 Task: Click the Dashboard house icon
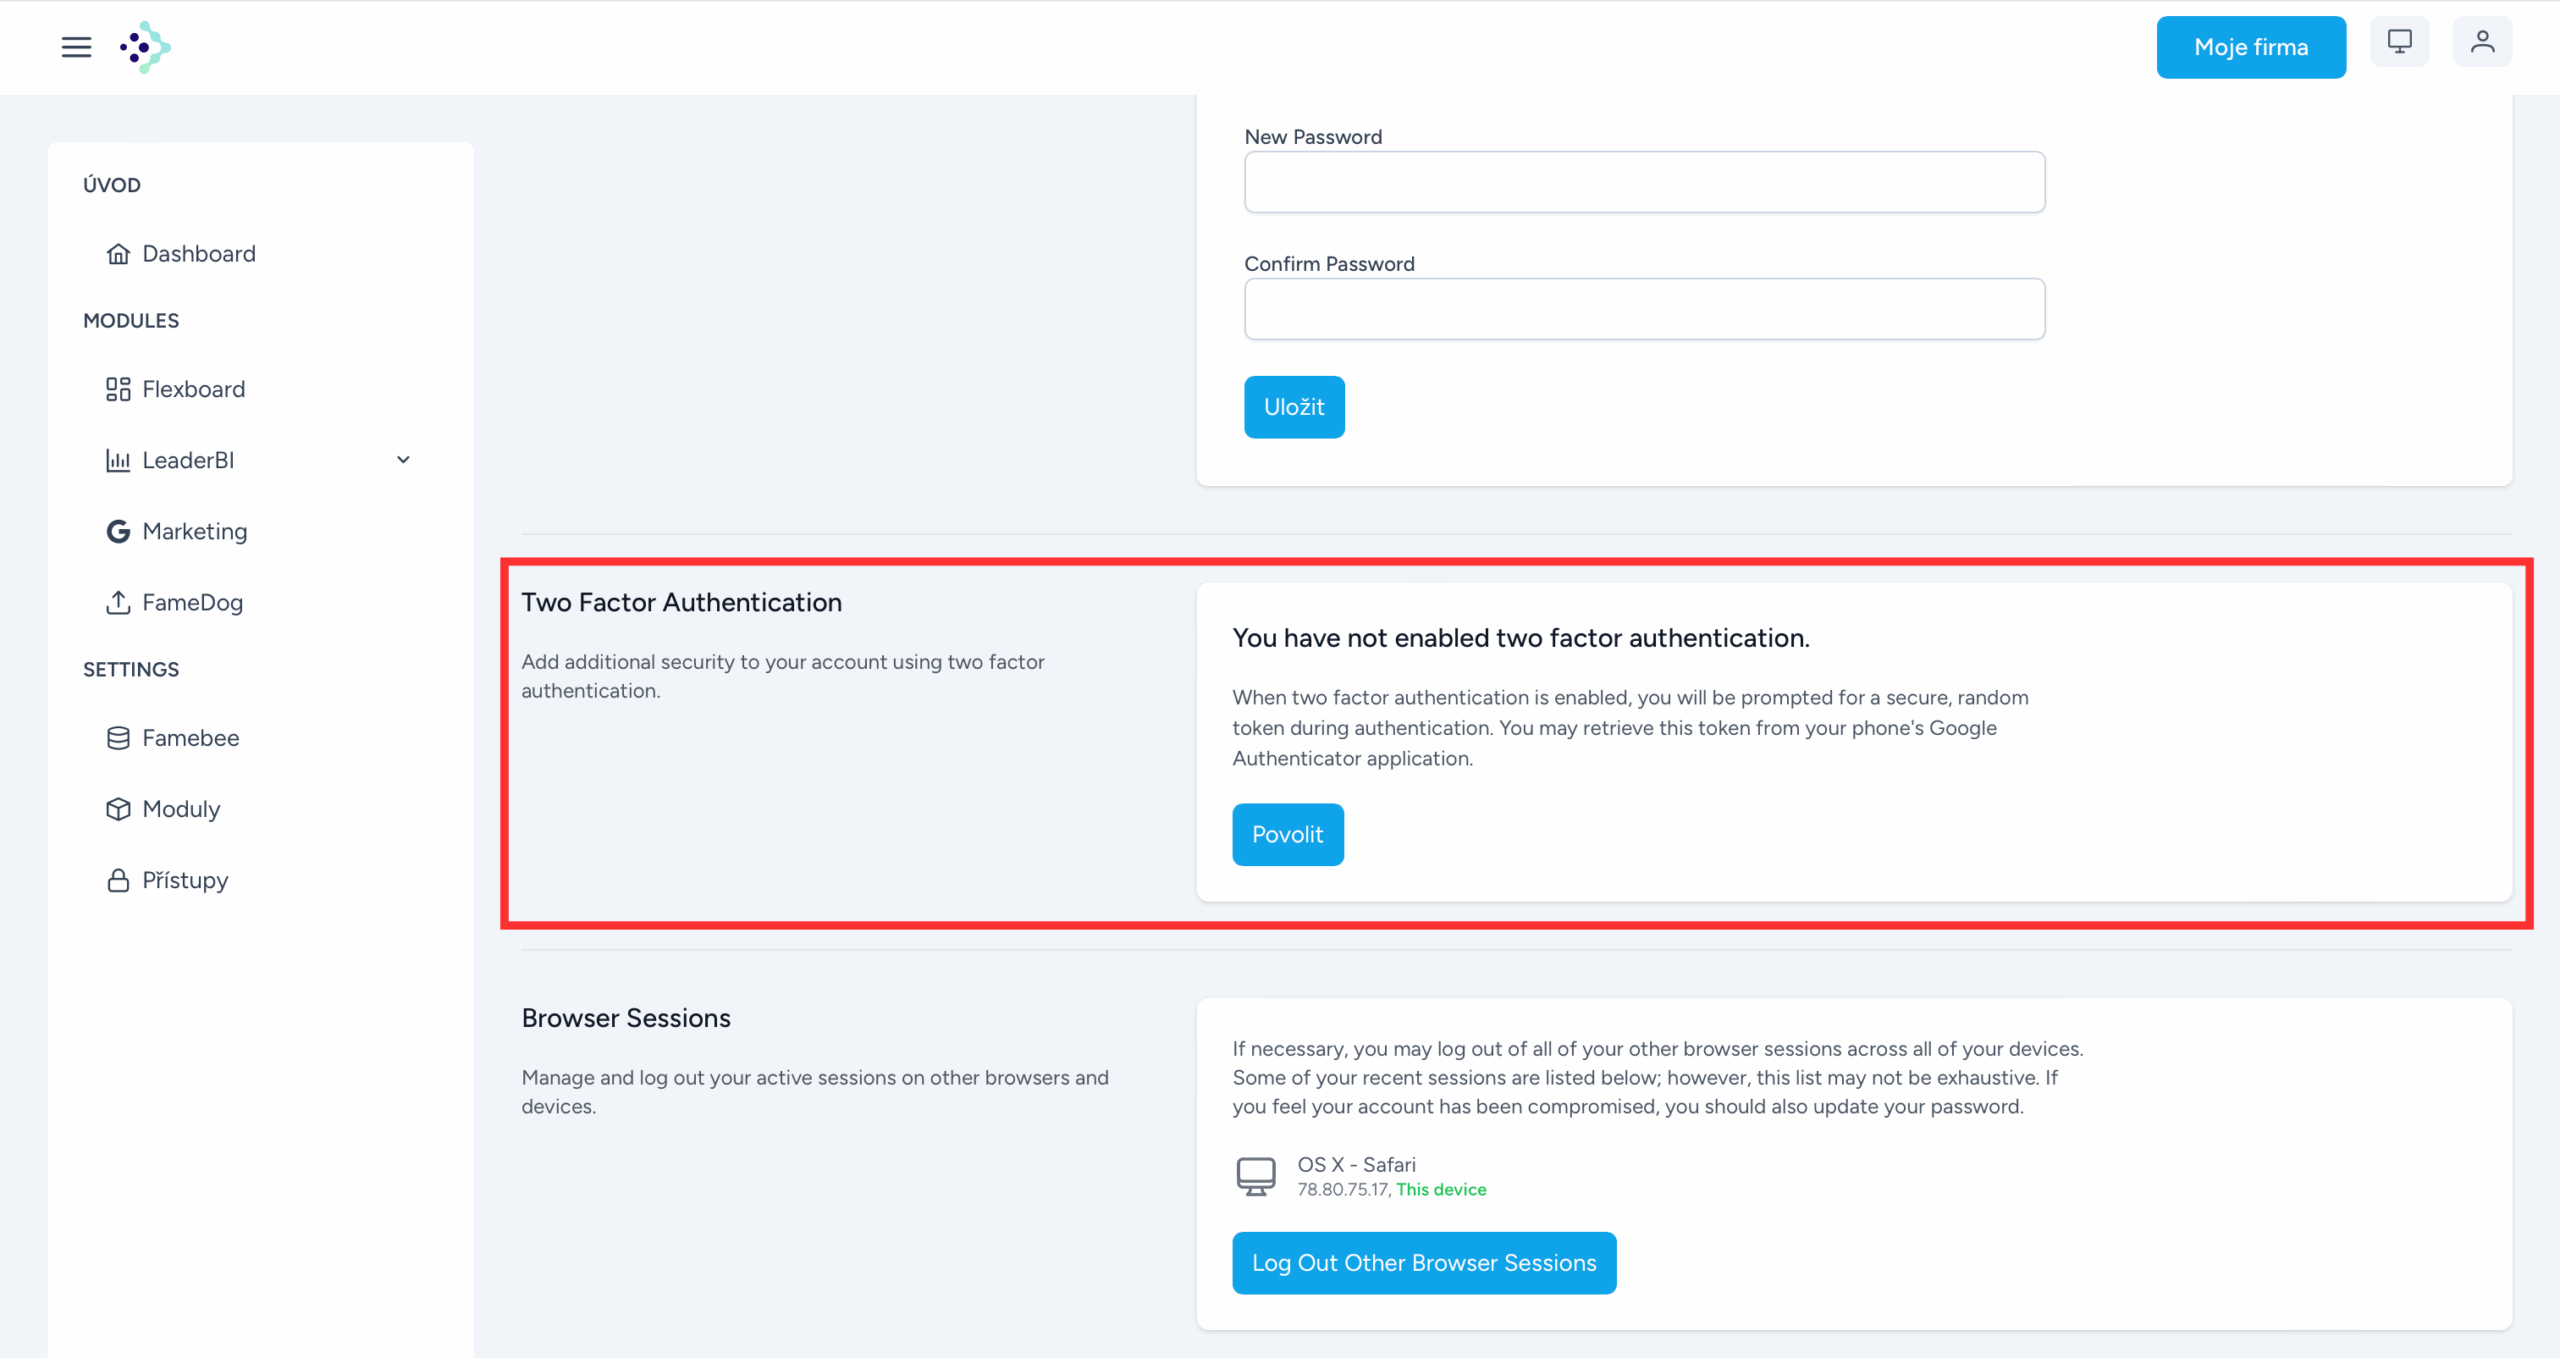118,254
